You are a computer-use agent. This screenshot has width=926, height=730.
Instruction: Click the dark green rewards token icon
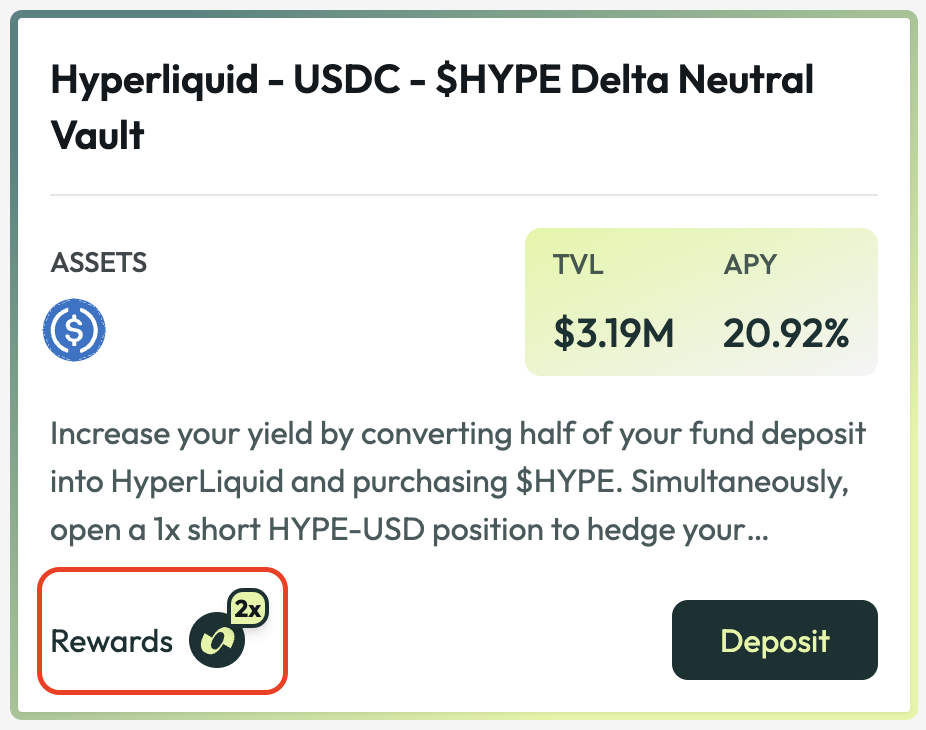pyautogui.click(x=217, y=640)
